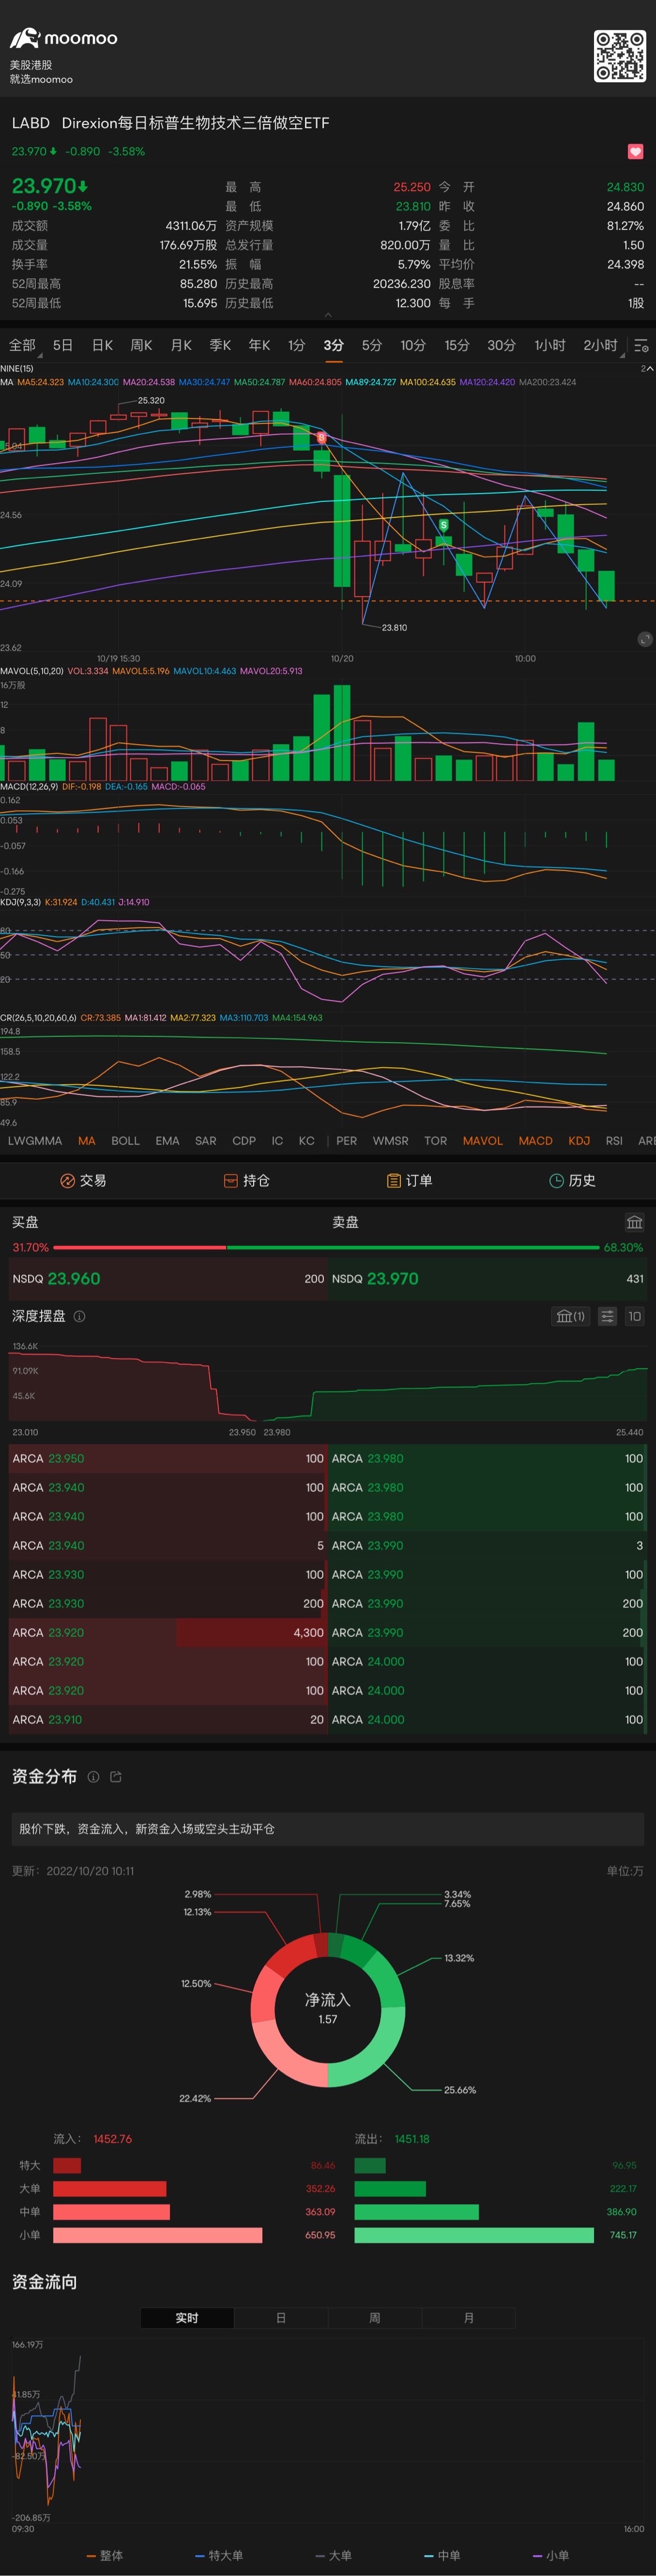The width and height of the screenshot is (656, 2576).
Task: Toggle the pink heart favorite icon
Action: [635, 152]
